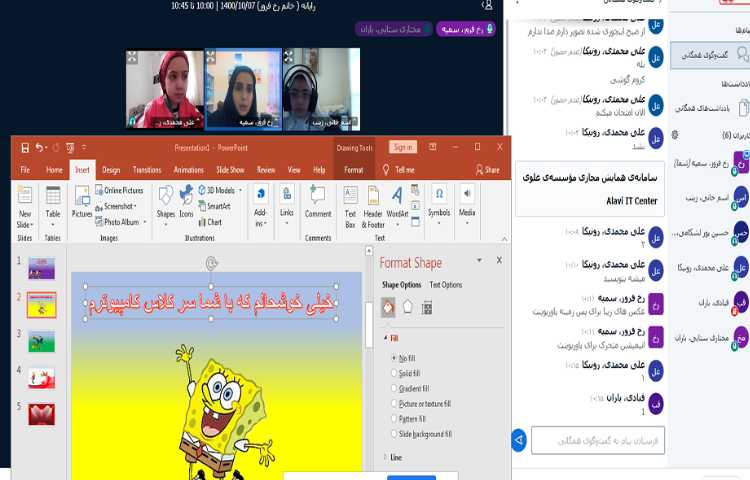Select slide 5 thumbnail
Viewport: 750px width, 480px height.
coord(42,415)
